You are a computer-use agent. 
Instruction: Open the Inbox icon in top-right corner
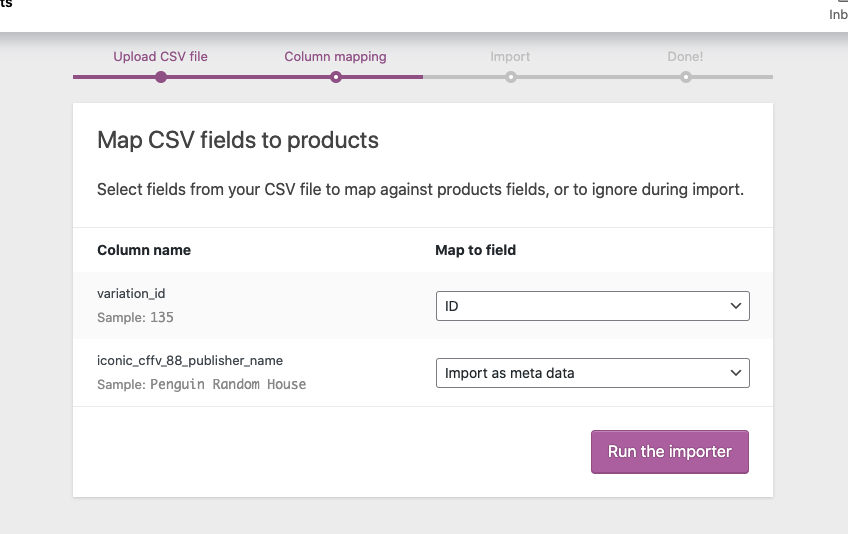(x=837, y=10)
